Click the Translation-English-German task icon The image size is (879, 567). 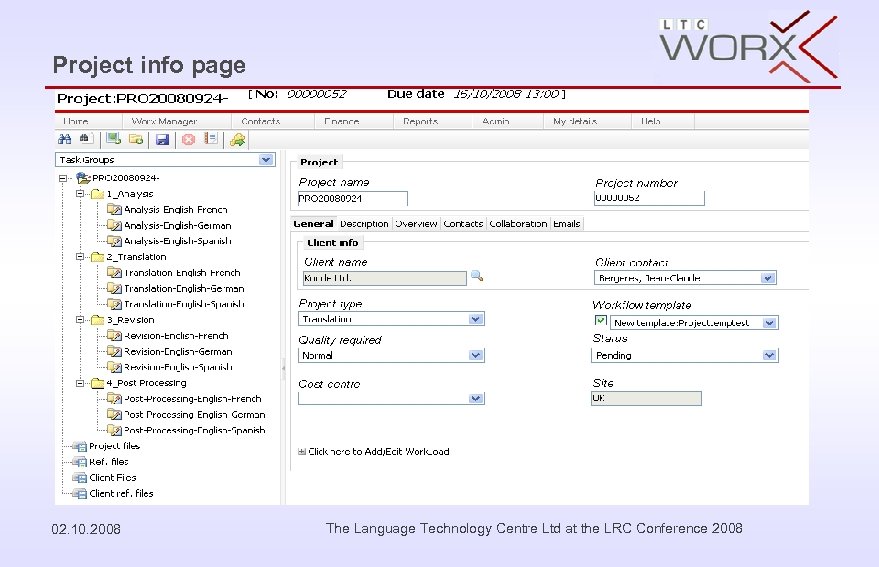click(114, 288)
